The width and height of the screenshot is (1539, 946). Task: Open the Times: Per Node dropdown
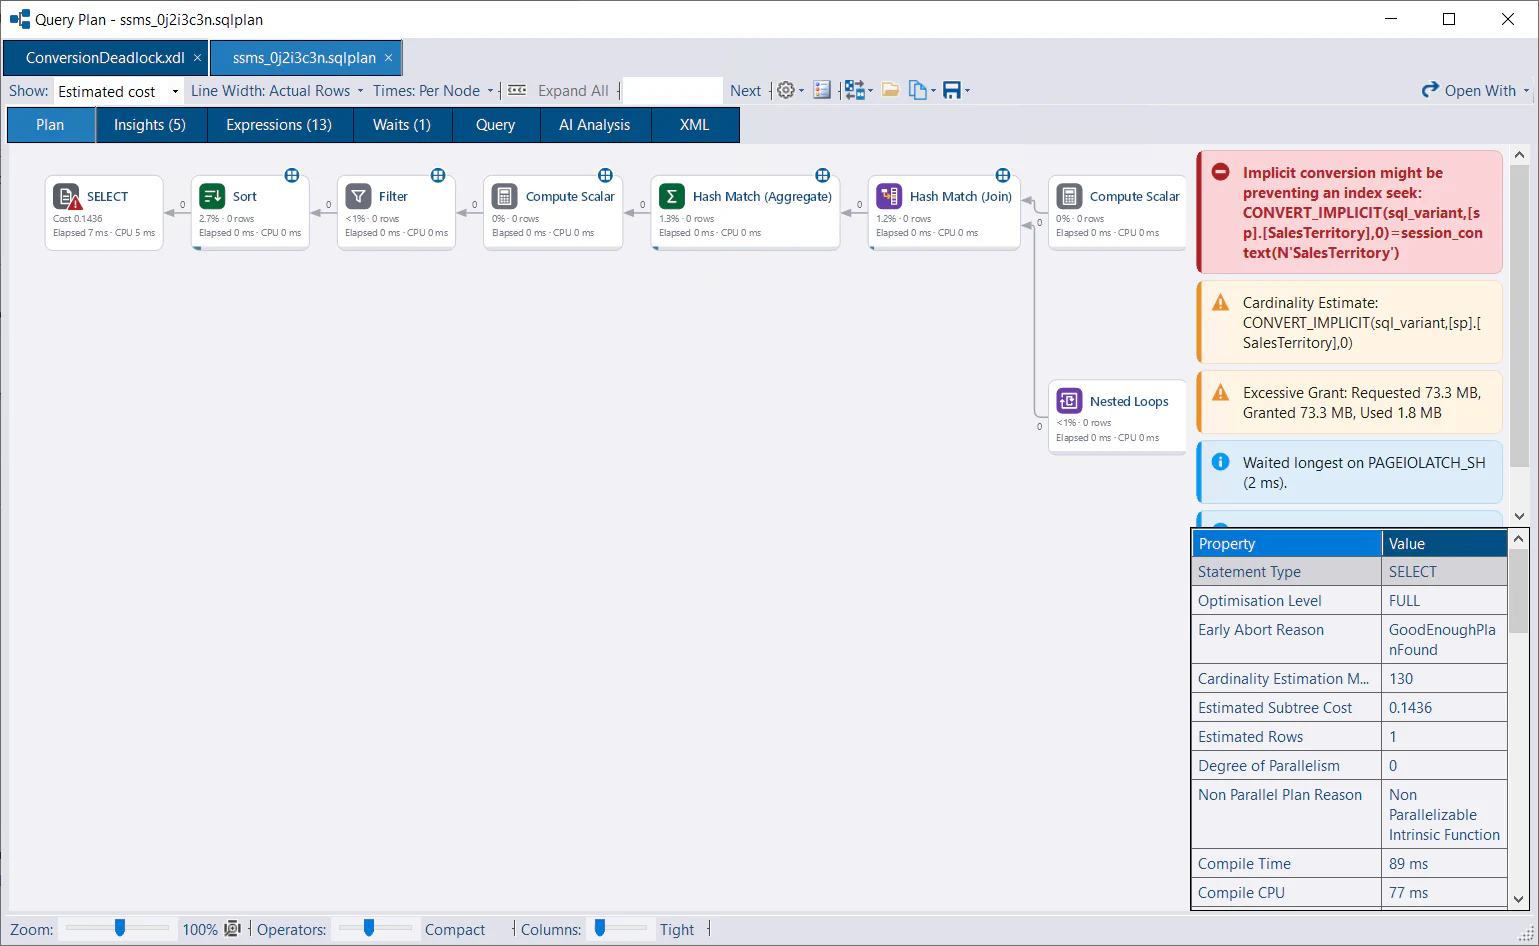pyautogui.click(x=433, y=90)
